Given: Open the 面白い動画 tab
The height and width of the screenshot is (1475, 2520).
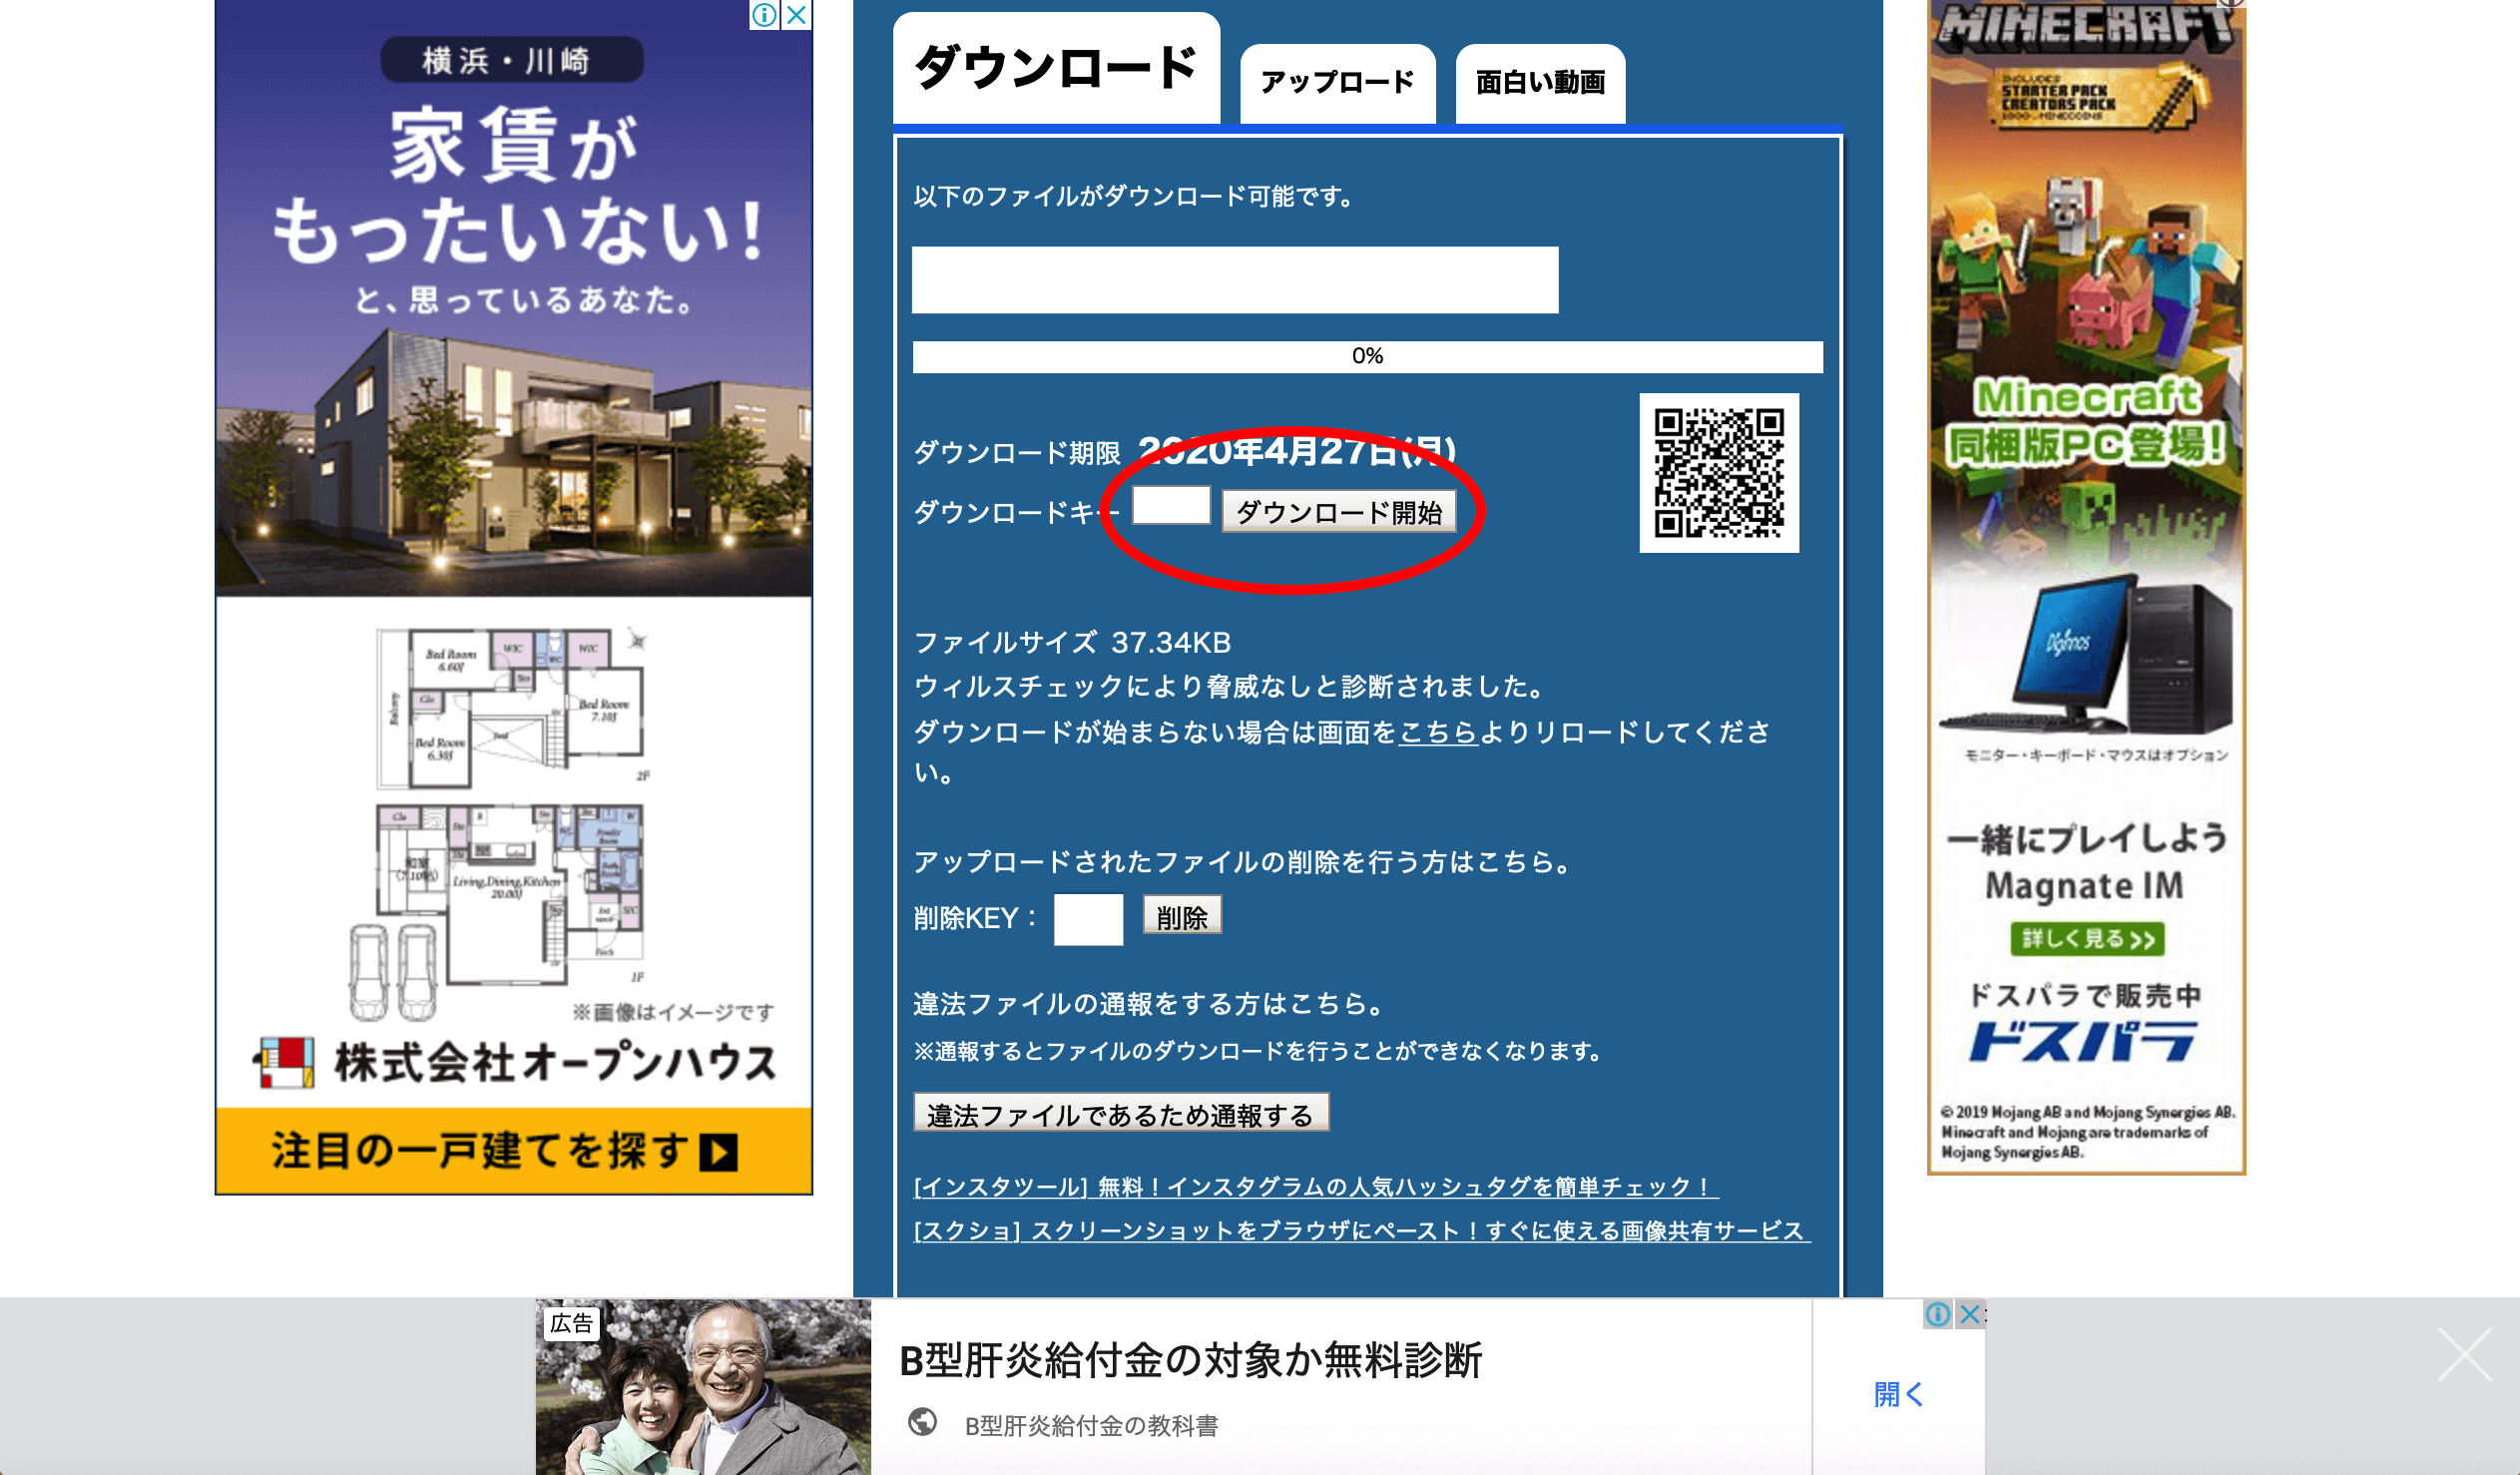Looking at the screenshot, I should tap(1539, 83).
